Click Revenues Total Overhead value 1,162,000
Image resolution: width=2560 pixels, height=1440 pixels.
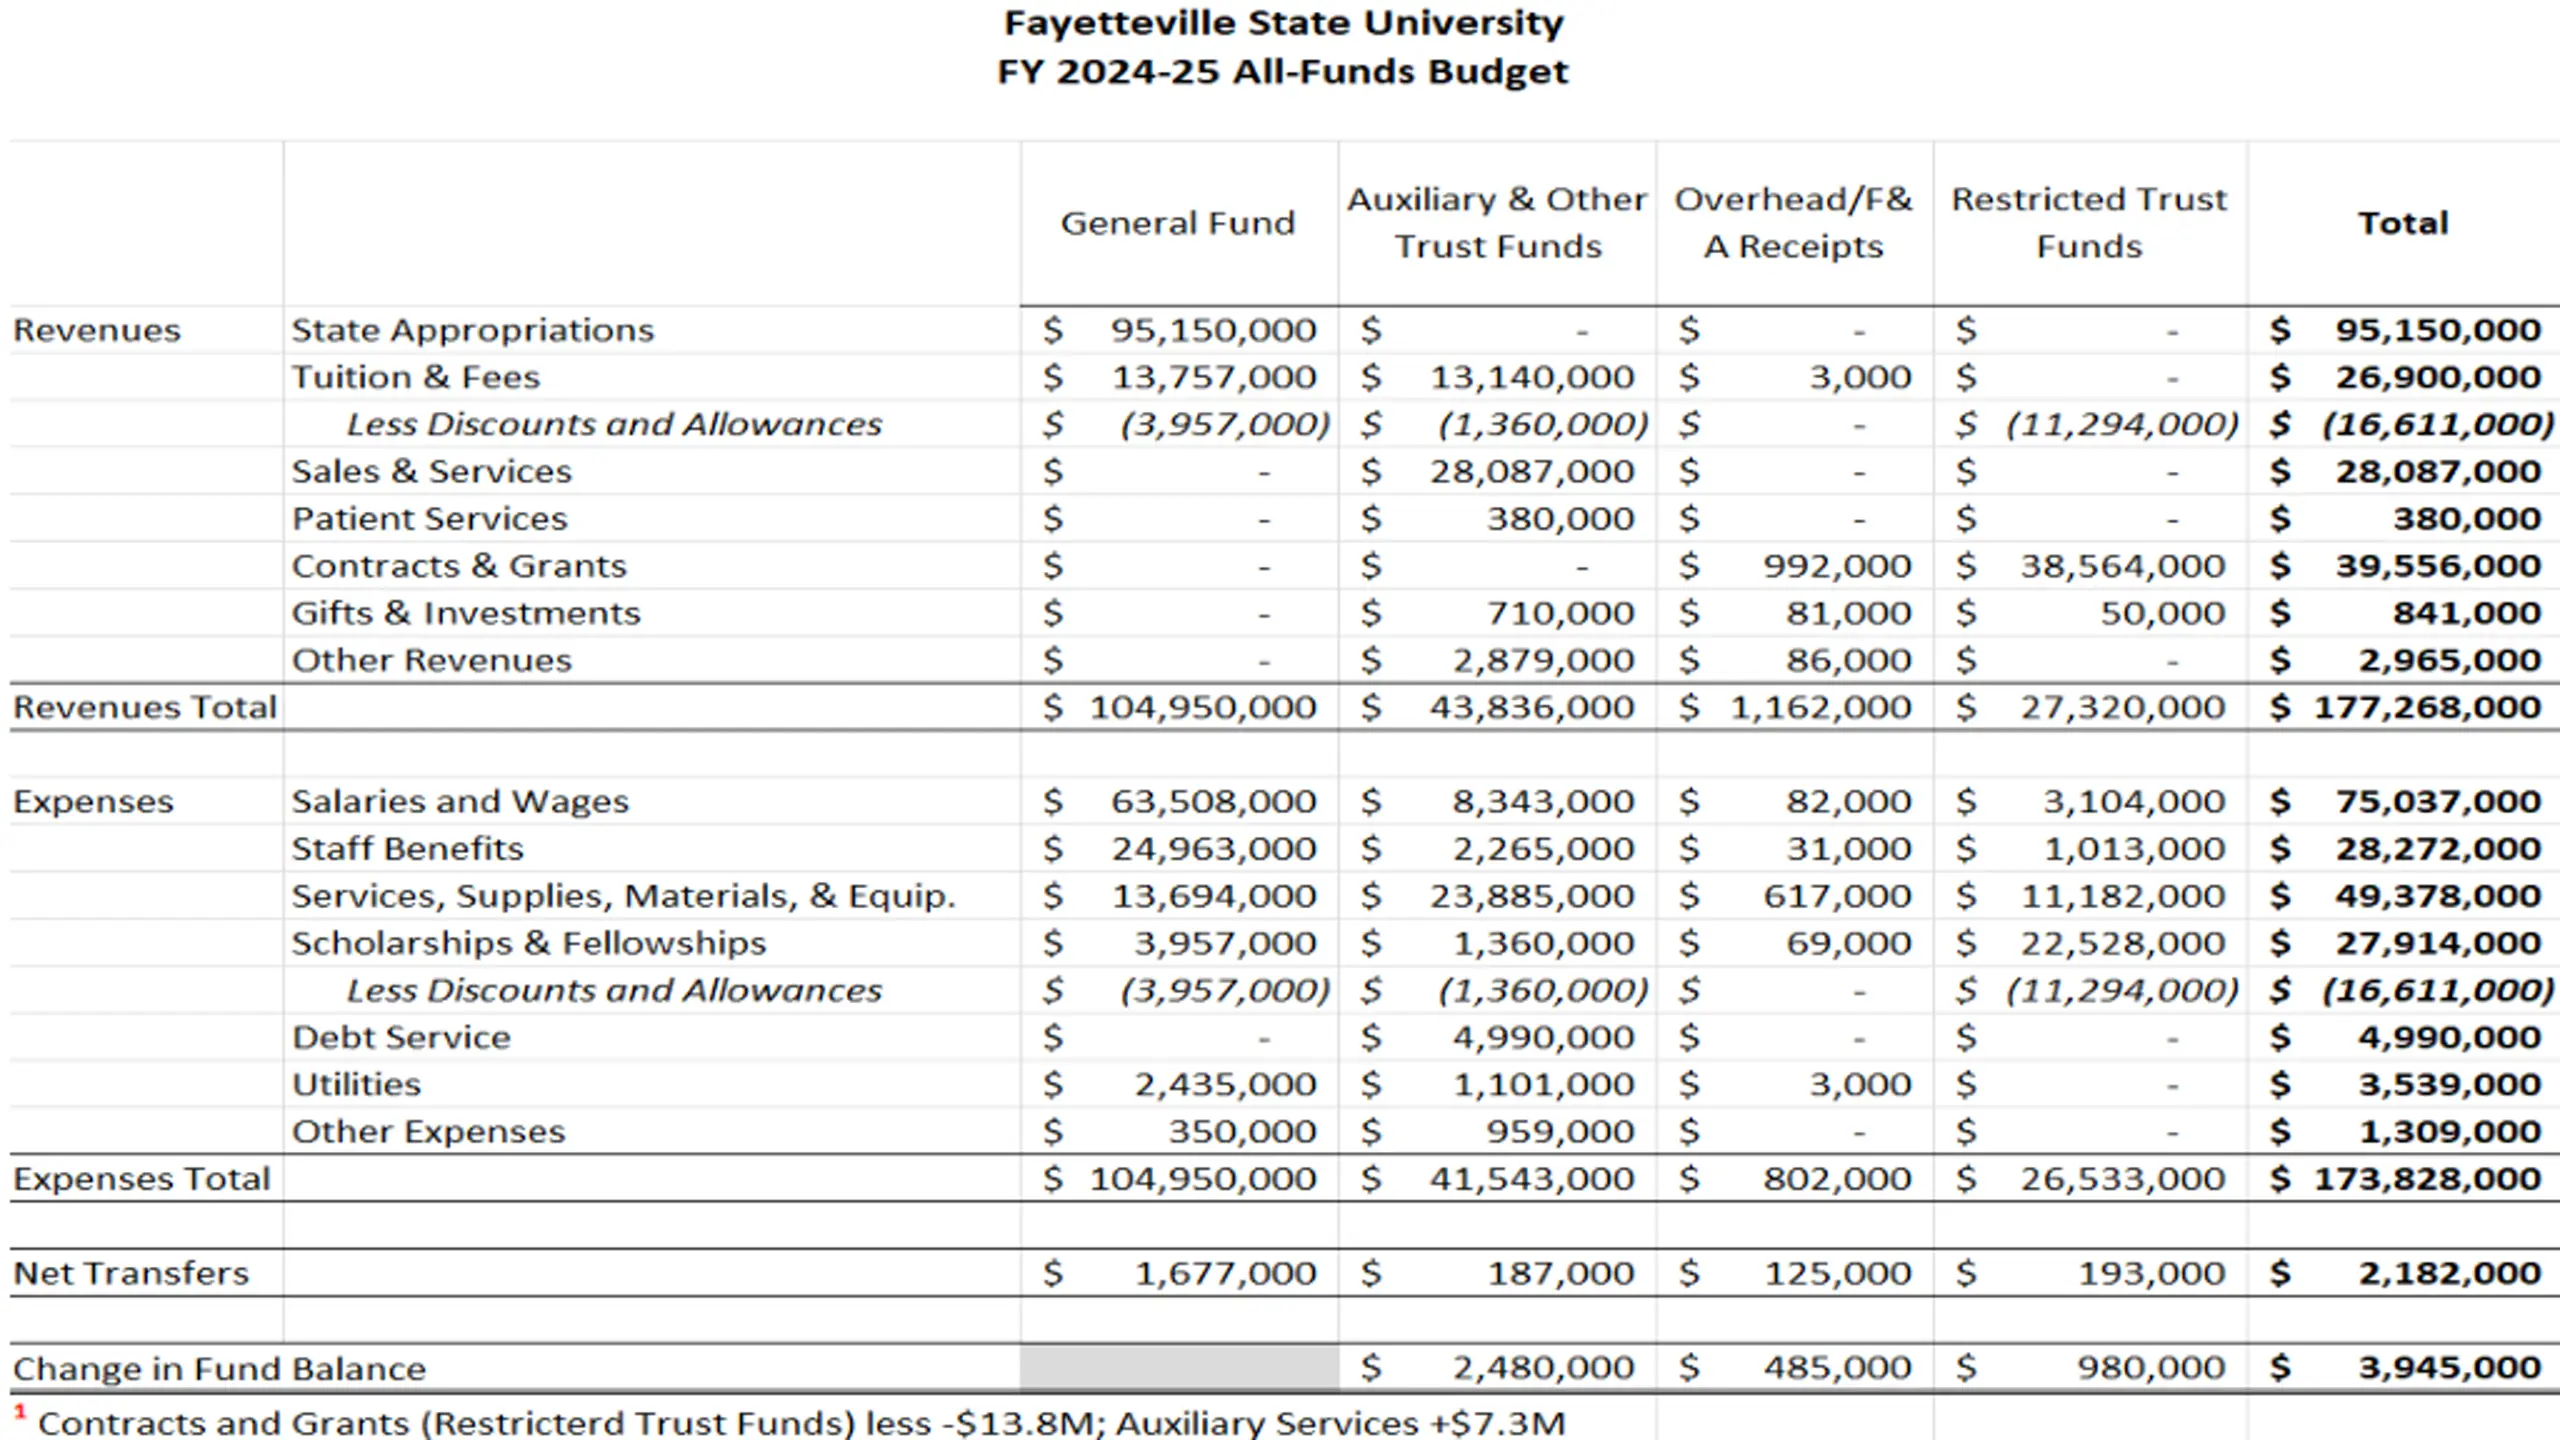coord(1821,708)
